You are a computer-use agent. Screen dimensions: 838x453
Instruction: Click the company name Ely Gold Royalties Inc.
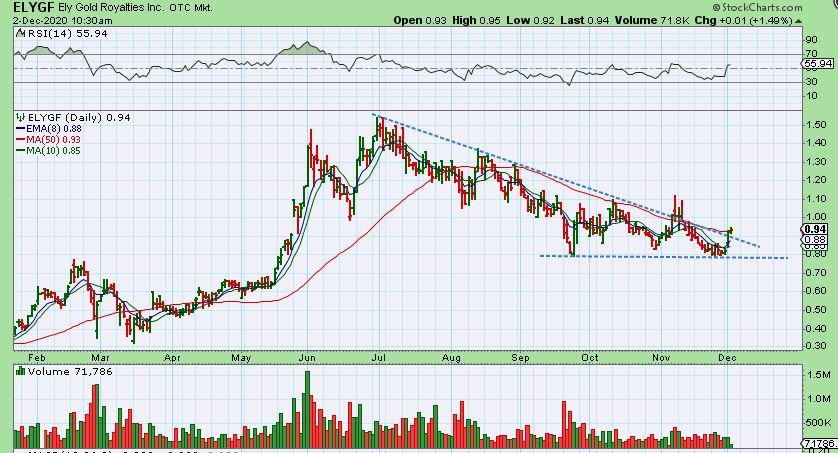112,8
